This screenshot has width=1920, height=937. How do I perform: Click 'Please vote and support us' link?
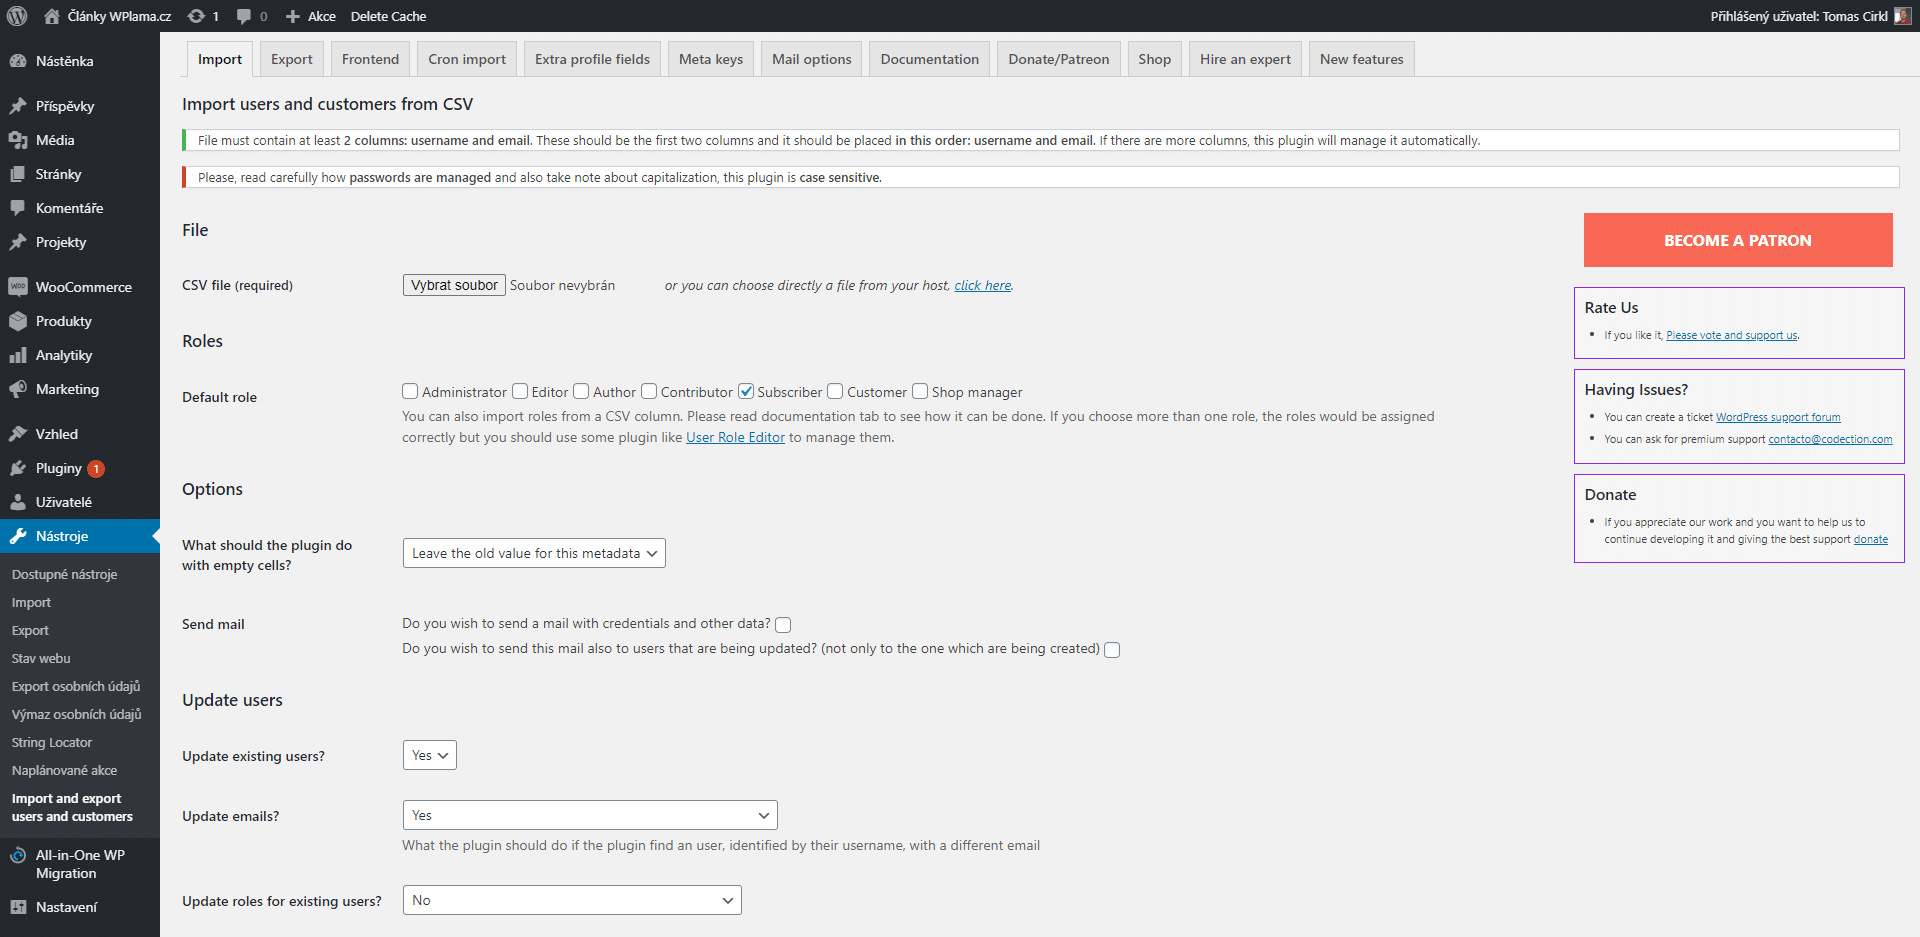pyautogui.click(x=1732, y=335)
